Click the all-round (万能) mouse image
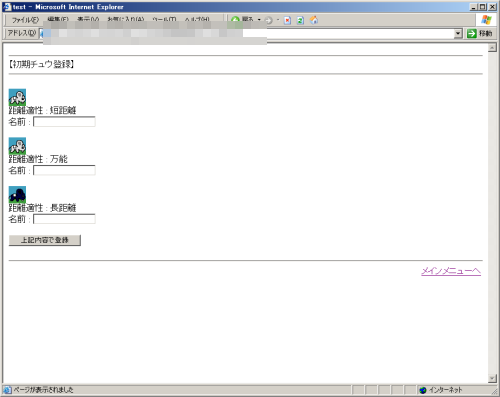 [17, 146]
